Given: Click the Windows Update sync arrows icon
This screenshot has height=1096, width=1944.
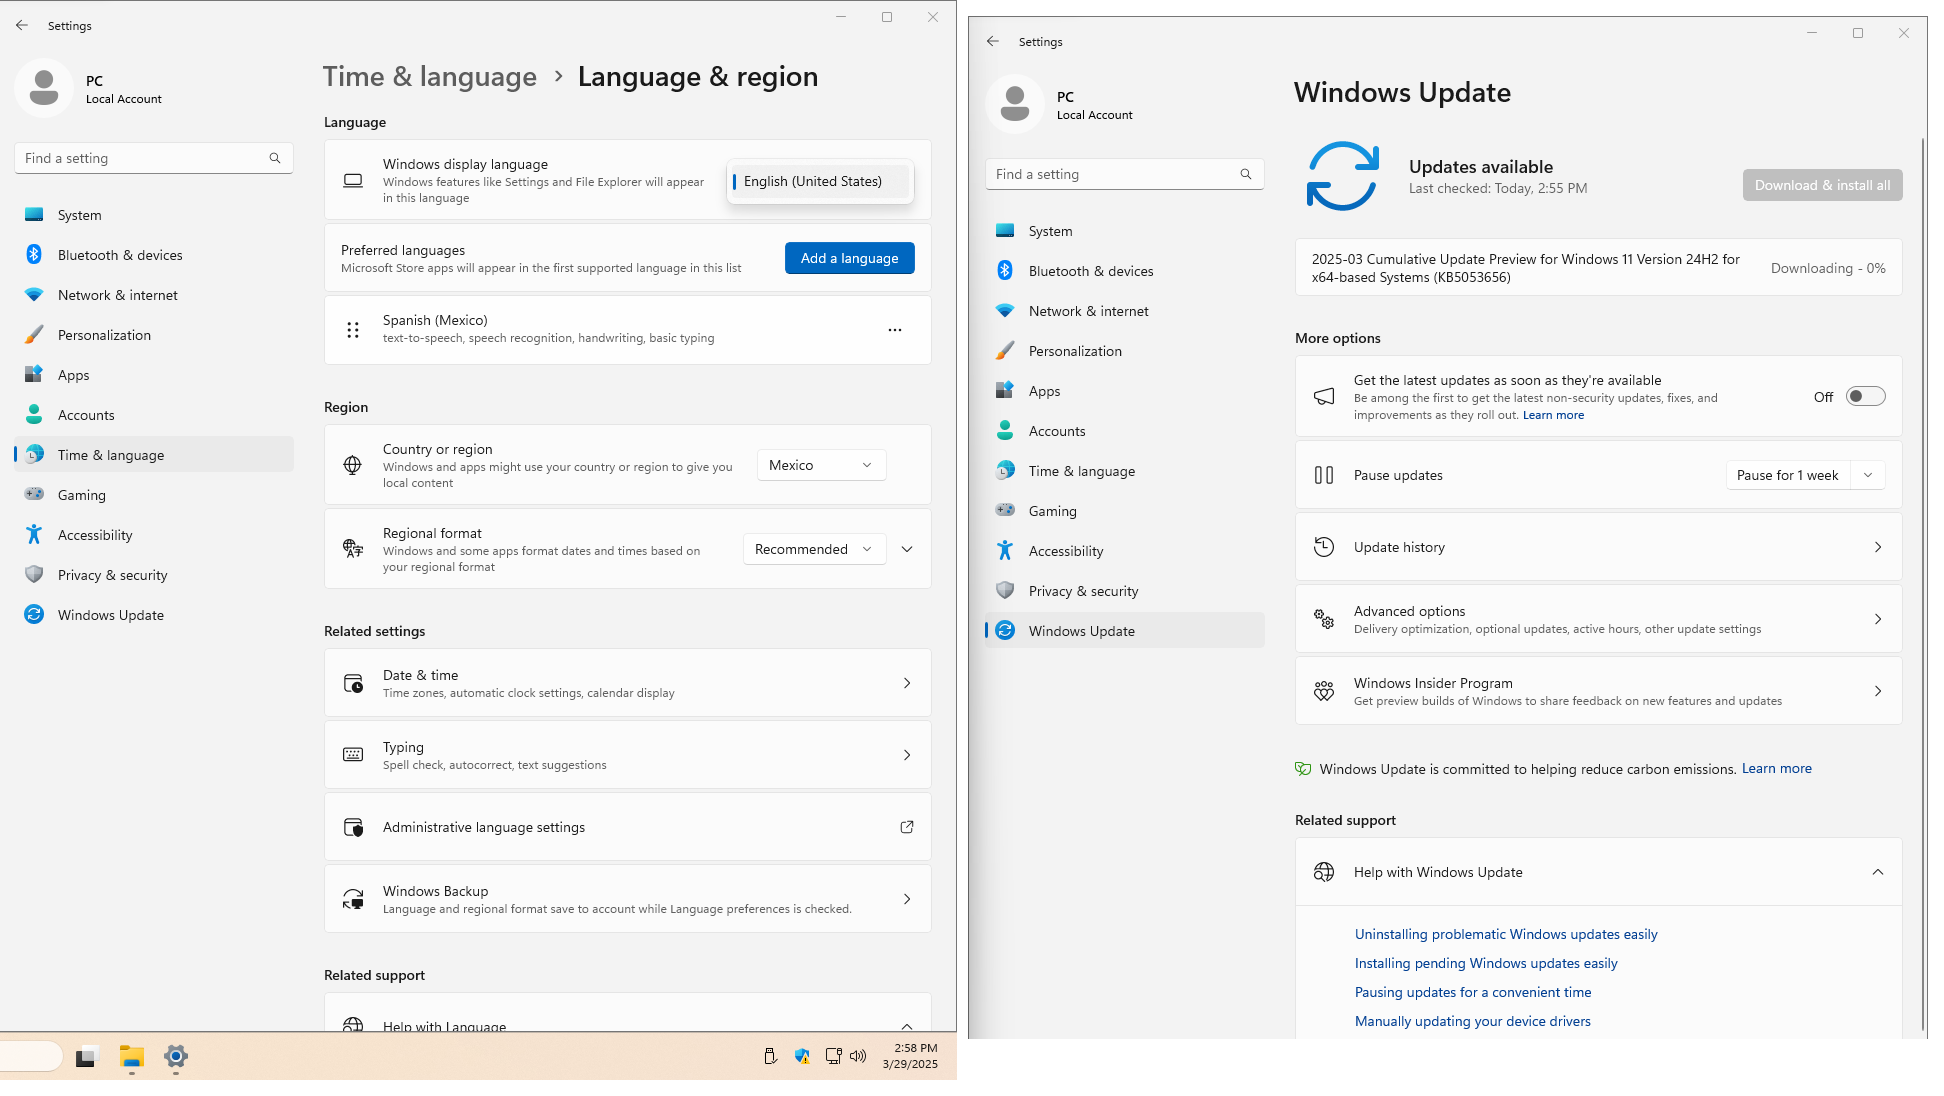Looking at the screenshot, I should (1343, 176).
